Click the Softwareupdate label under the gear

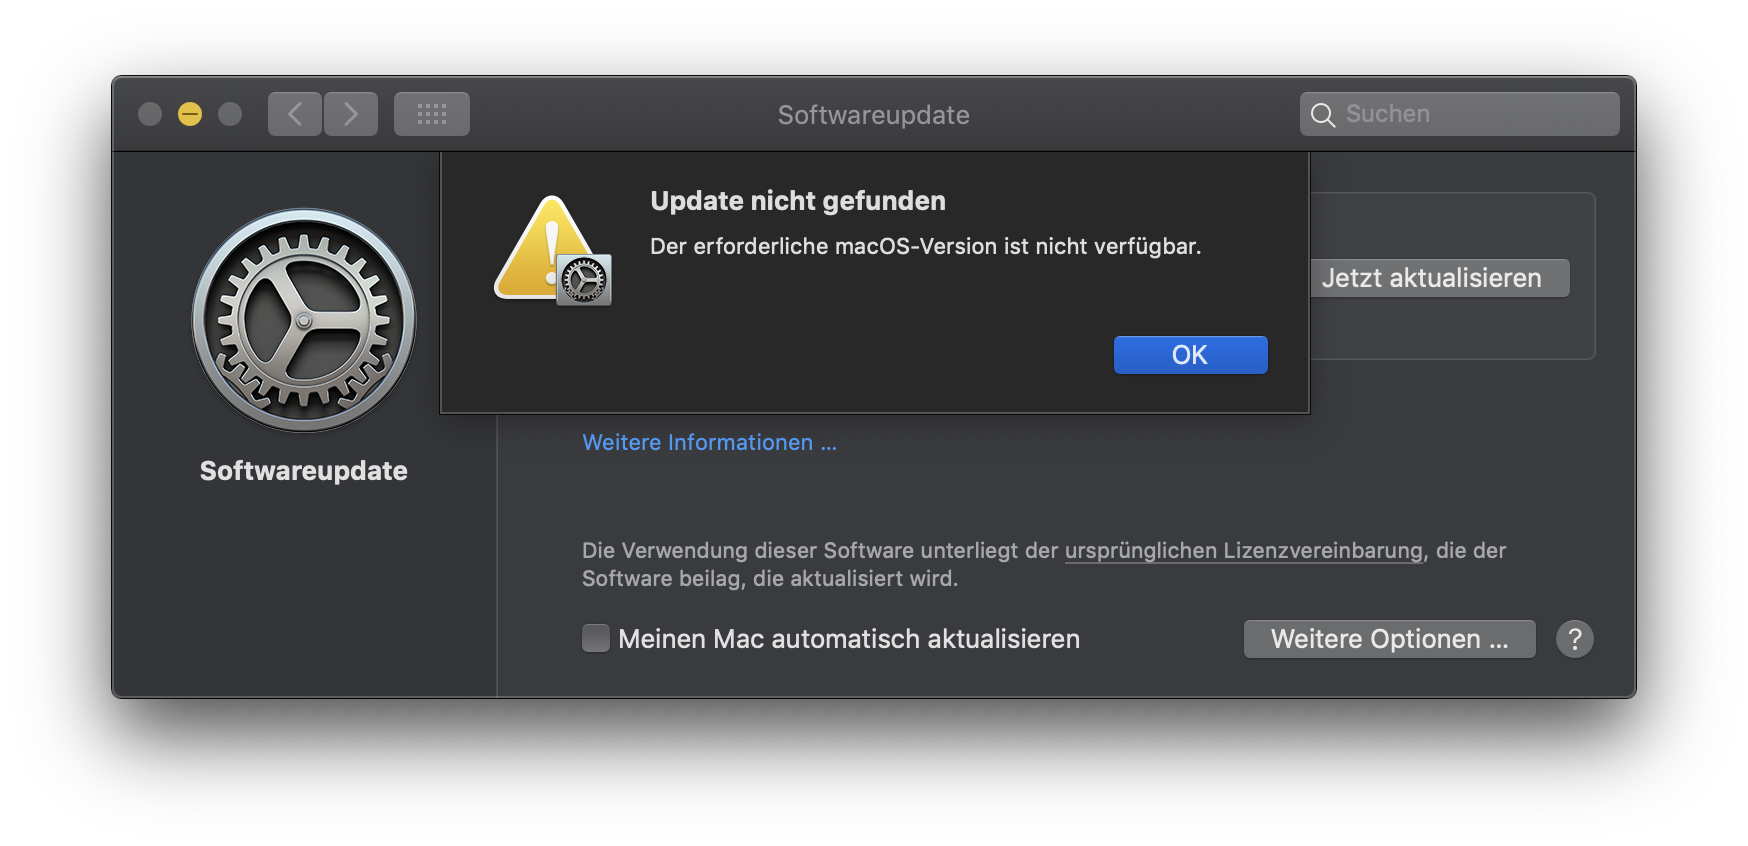(x=303, y=471)
